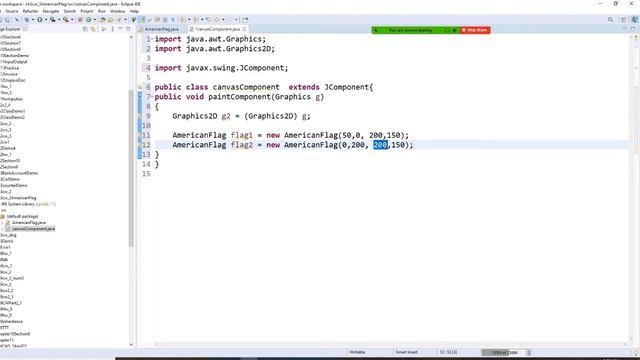Open the Window menu

pos(118,11)
